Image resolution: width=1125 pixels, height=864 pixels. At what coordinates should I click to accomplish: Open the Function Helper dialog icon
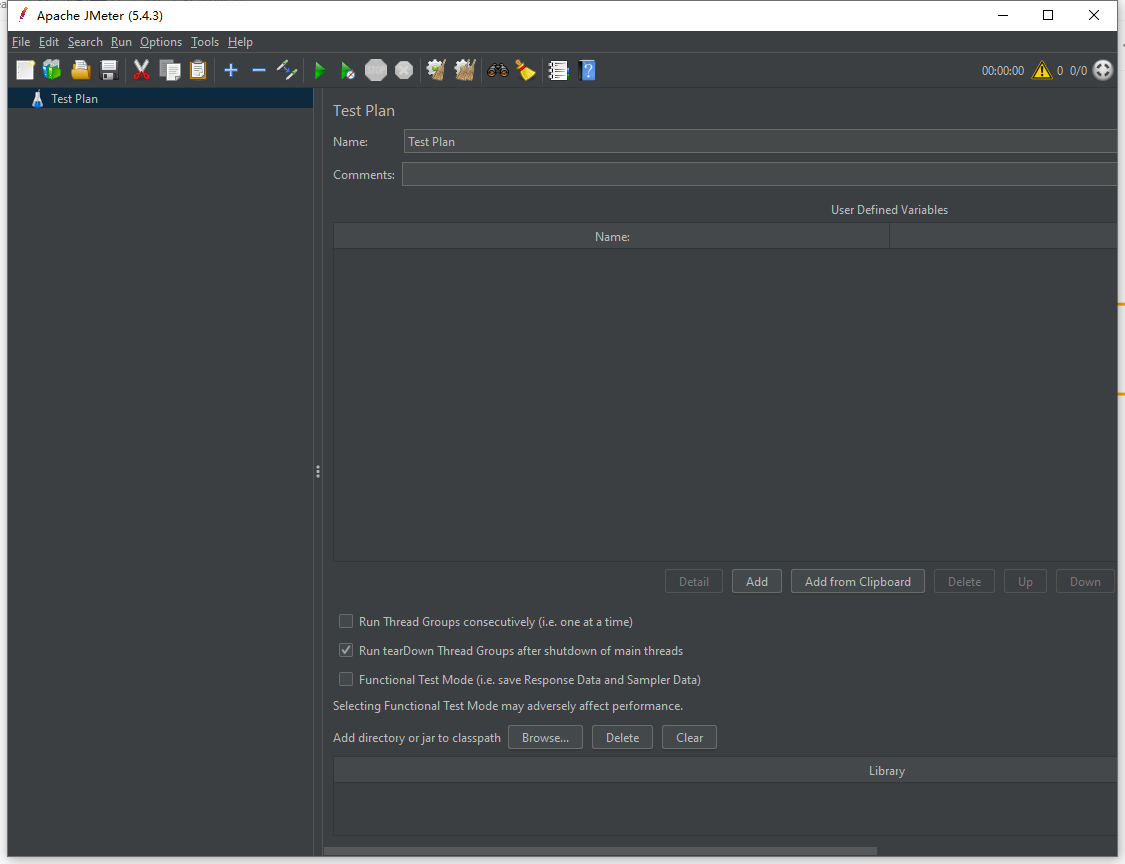pyautogui.click(x=559, y=70)
